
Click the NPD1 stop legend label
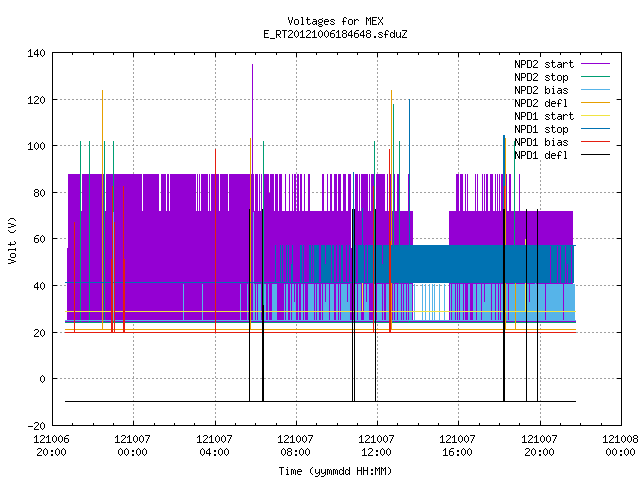tap(541, 129)
